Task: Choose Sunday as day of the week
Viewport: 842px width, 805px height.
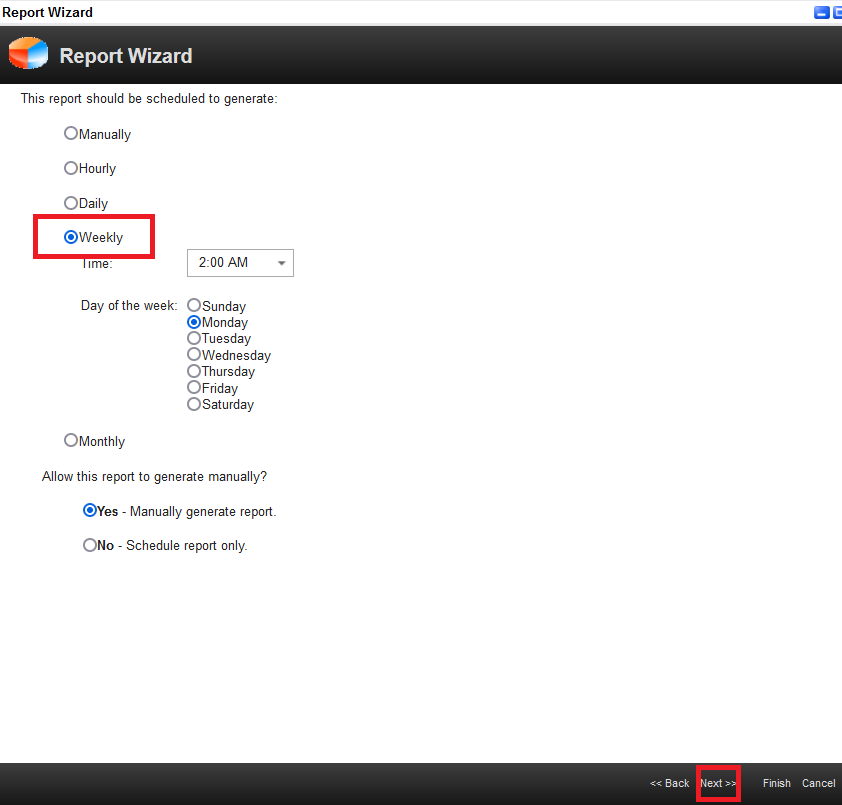Action: point(194,305)
